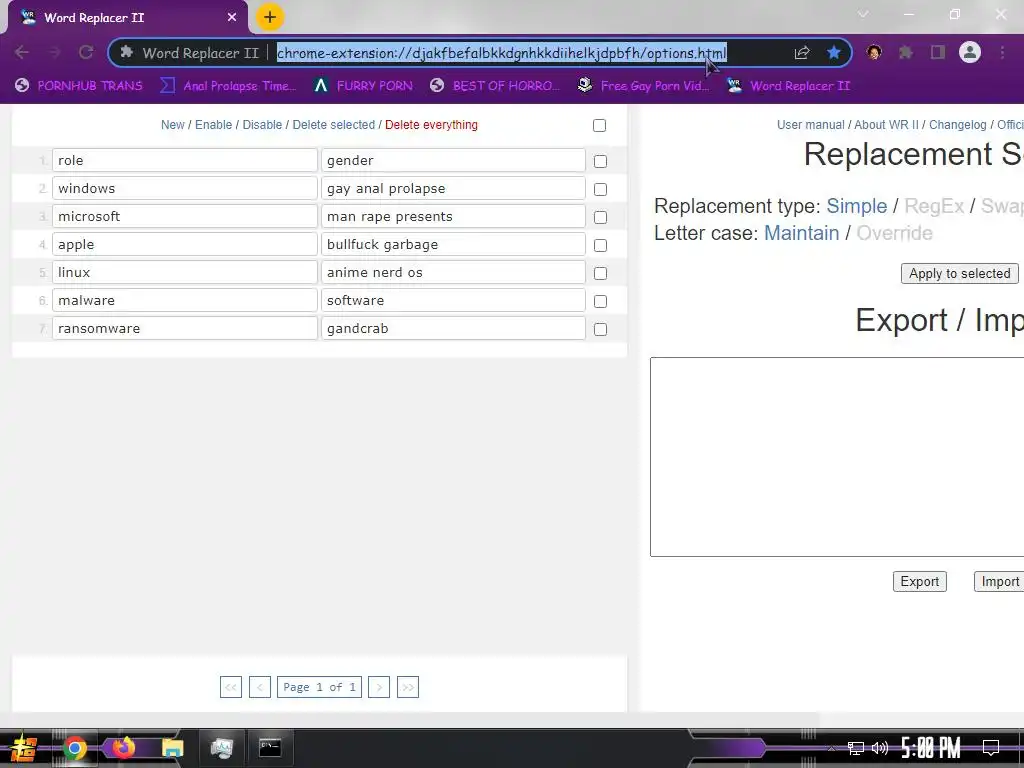Open a new tab with plus button

coord(270,17)
